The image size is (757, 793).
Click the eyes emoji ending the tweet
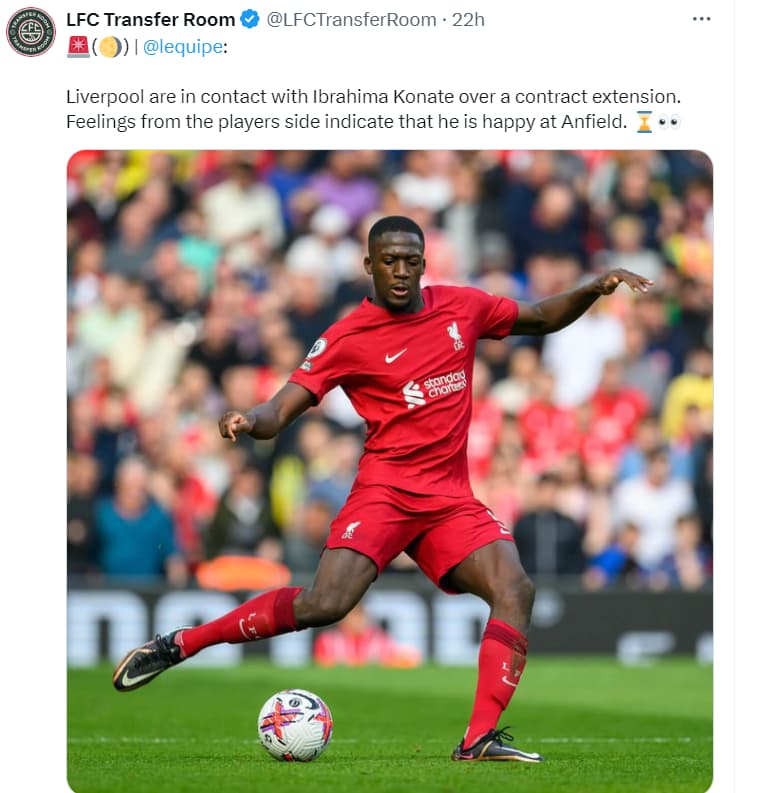pyautogui.click(x=669, y=122)
